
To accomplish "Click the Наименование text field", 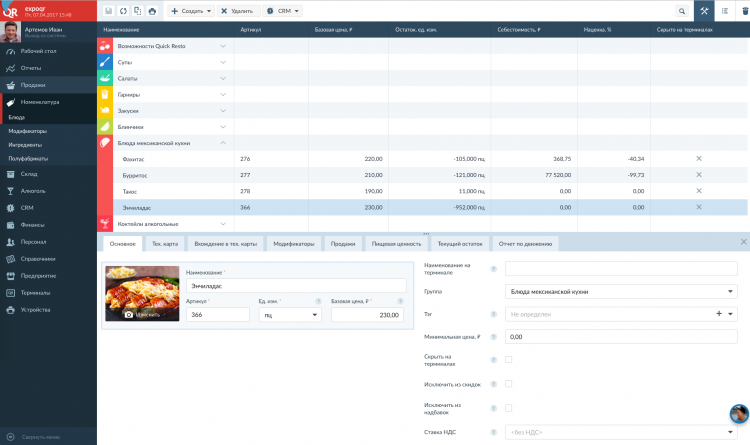I will (x=296, y=286).
